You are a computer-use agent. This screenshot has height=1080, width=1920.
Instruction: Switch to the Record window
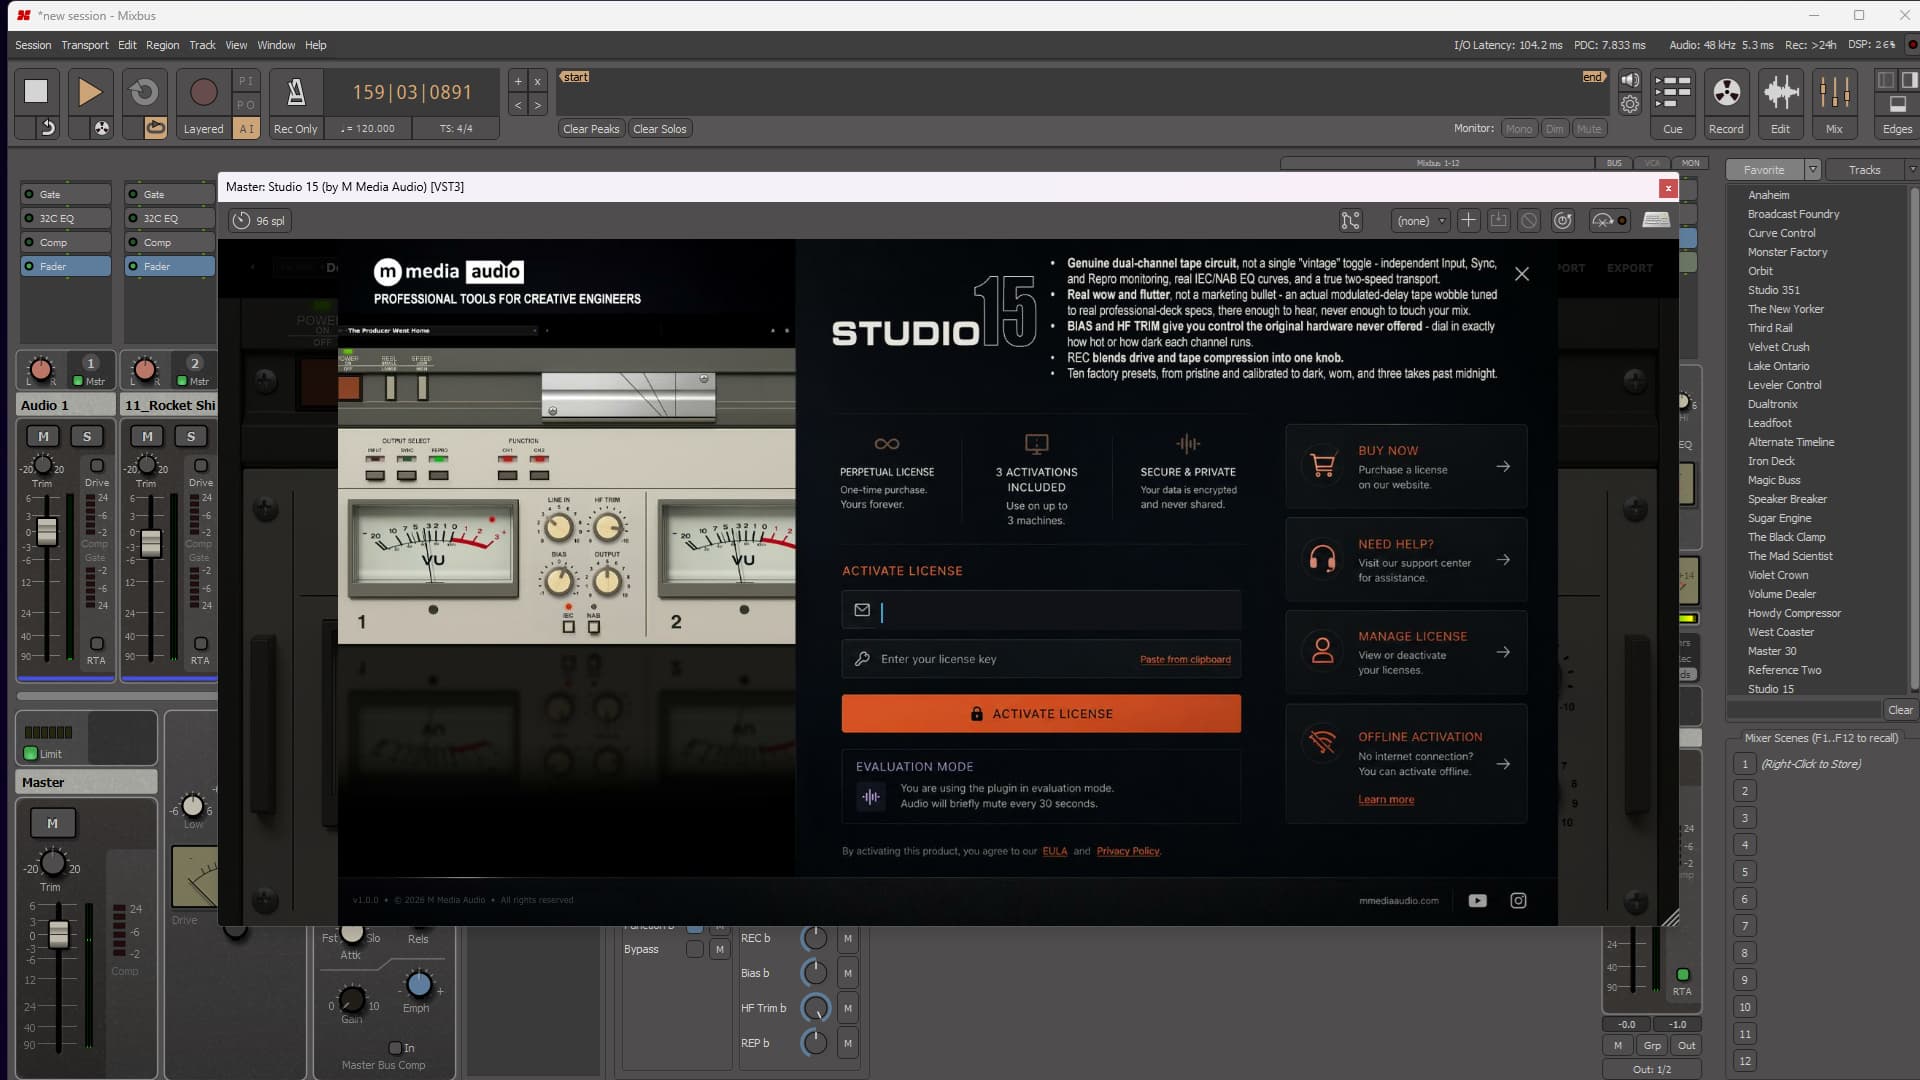coord(1726,103)
